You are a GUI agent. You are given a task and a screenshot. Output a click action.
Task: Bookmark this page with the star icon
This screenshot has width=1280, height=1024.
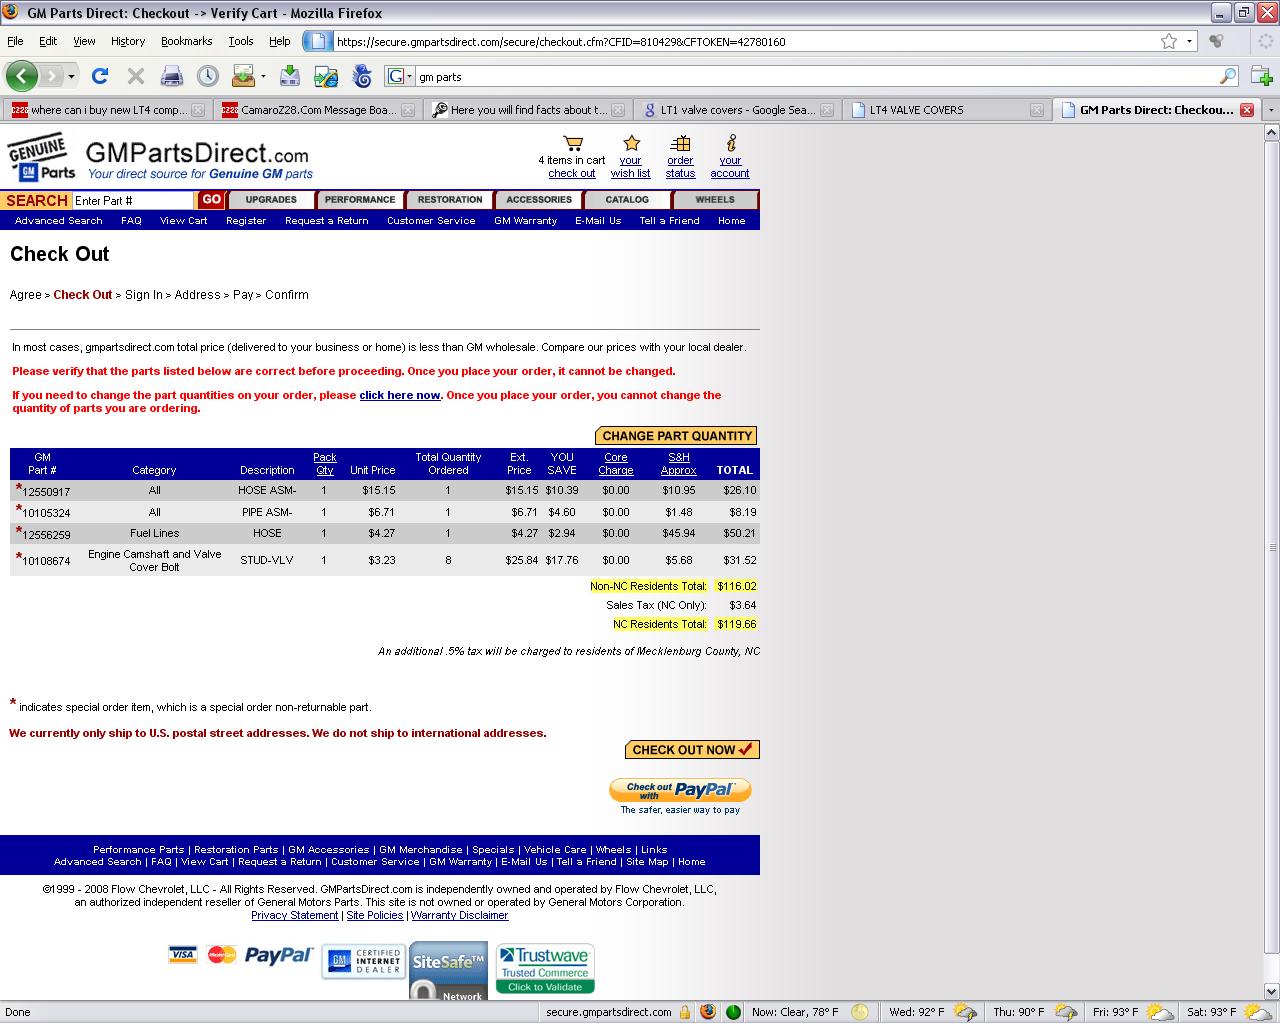coord(1168,42)
